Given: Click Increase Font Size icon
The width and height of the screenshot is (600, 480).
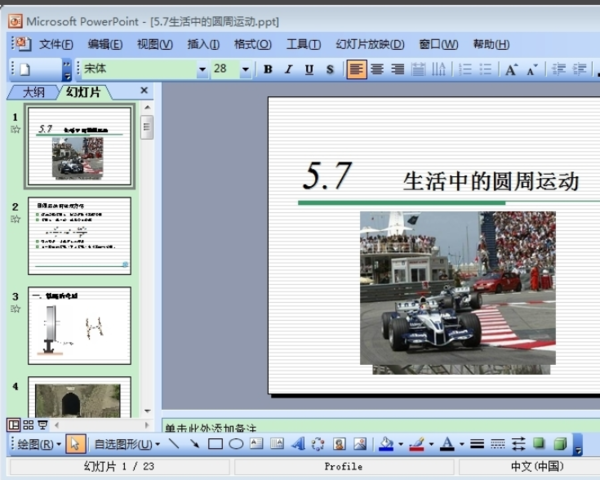Looking at the screenshot, I should click(x=511, y=69).
